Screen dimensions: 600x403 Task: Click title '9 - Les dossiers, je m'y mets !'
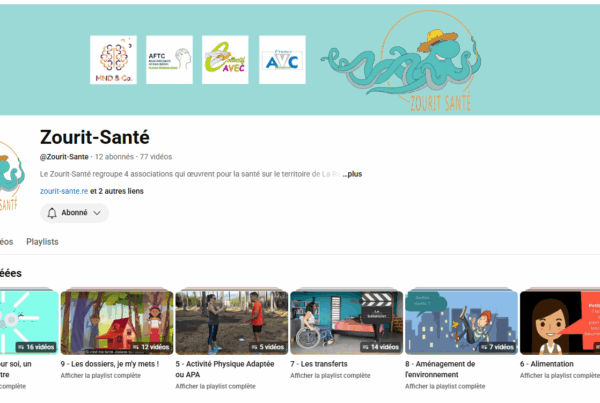coord(109,364)
